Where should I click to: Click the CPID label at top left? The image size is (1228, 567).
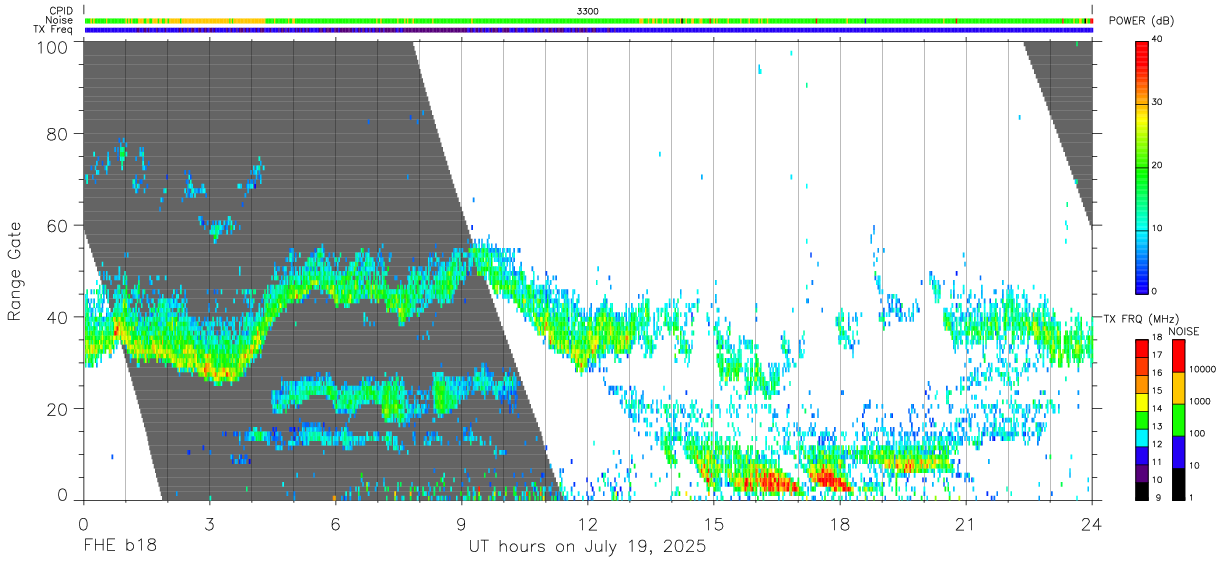61,10
